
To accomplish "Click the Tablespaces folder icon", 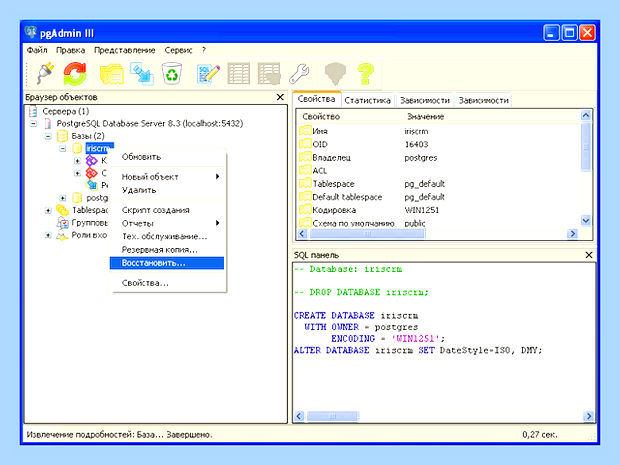I will tap(62, 210).
